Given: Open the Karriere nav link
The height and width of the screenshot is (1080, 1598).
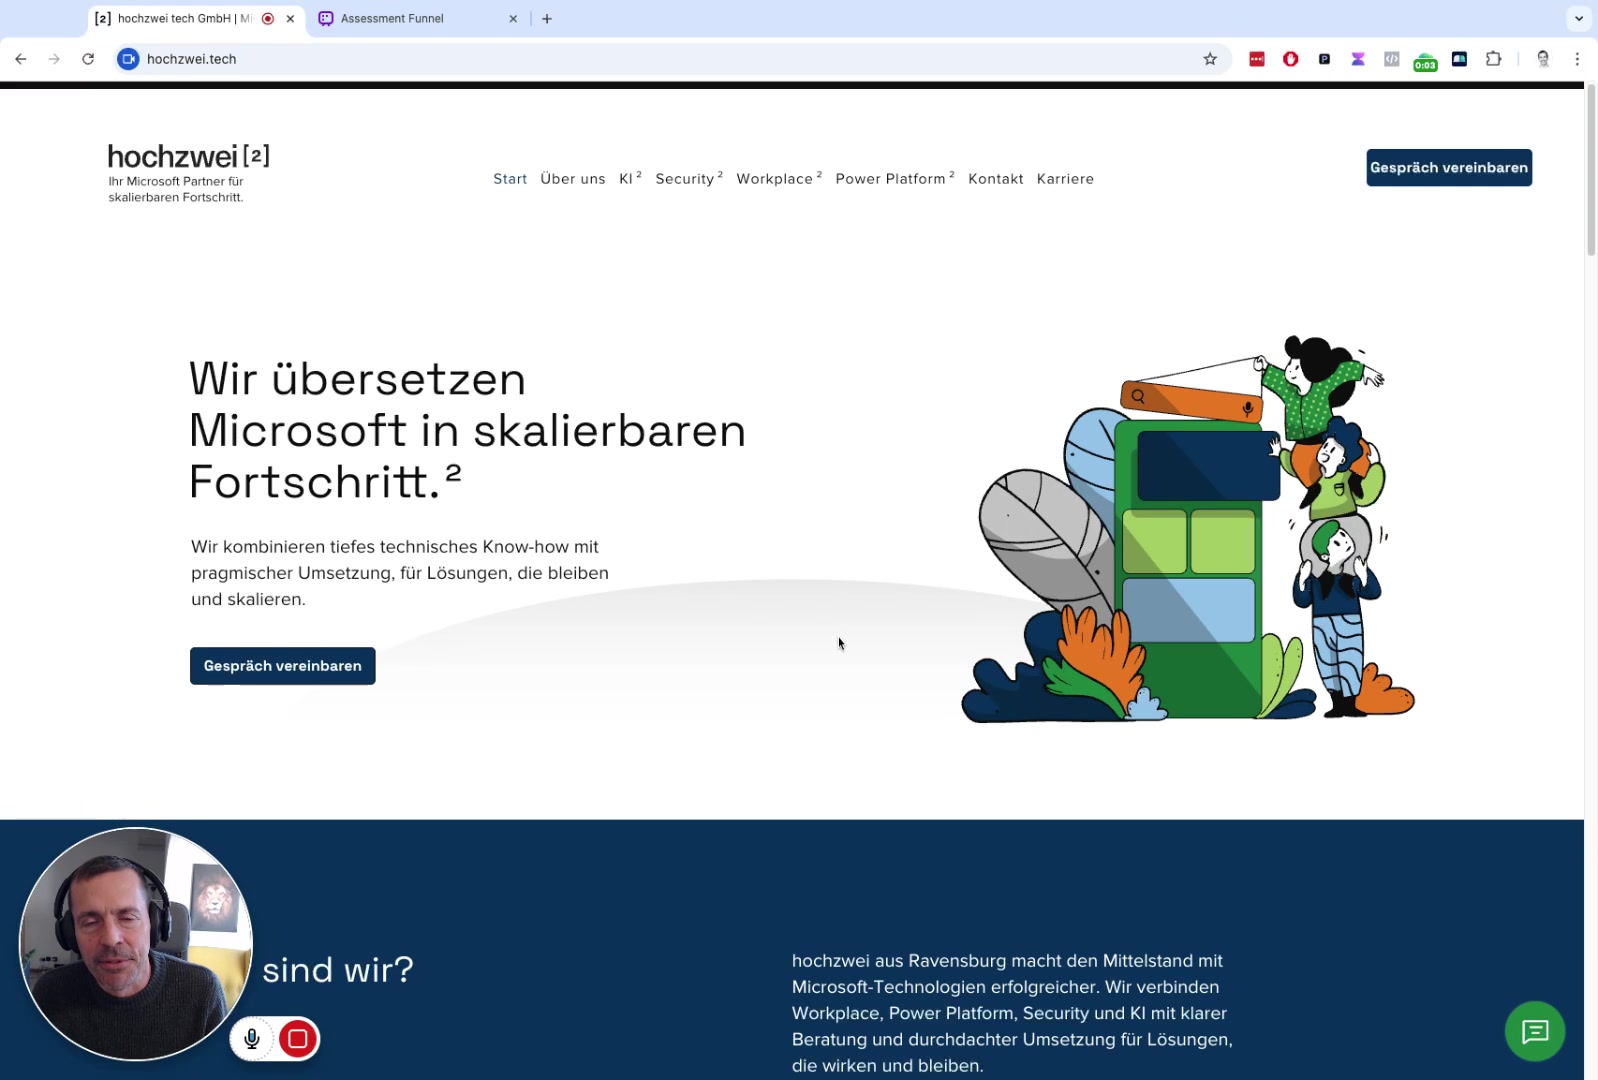Looking at the screenshot, I should [1065, 179].
